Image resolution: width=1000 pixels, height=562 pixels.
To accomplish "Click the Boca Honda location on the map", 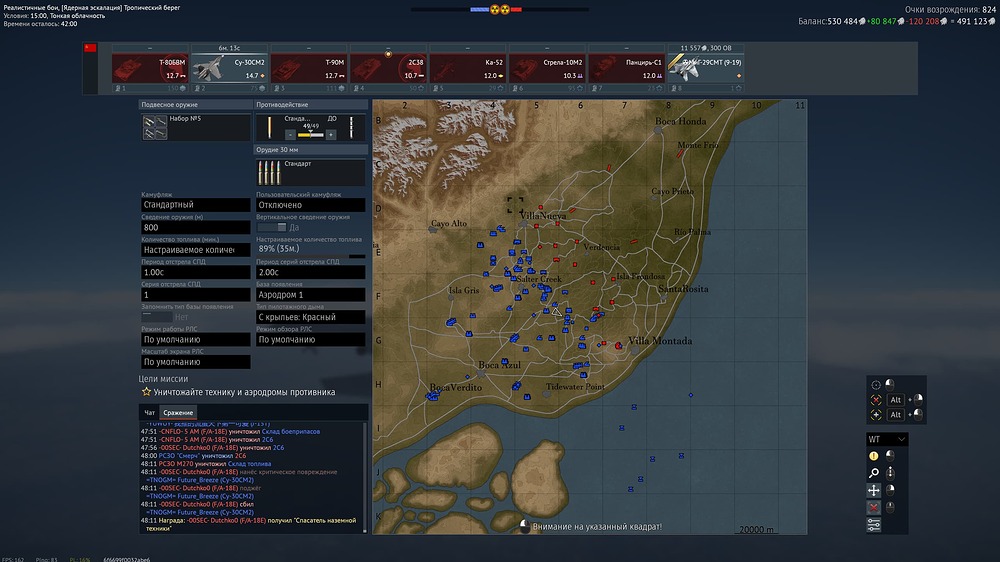I will point(680,121).
